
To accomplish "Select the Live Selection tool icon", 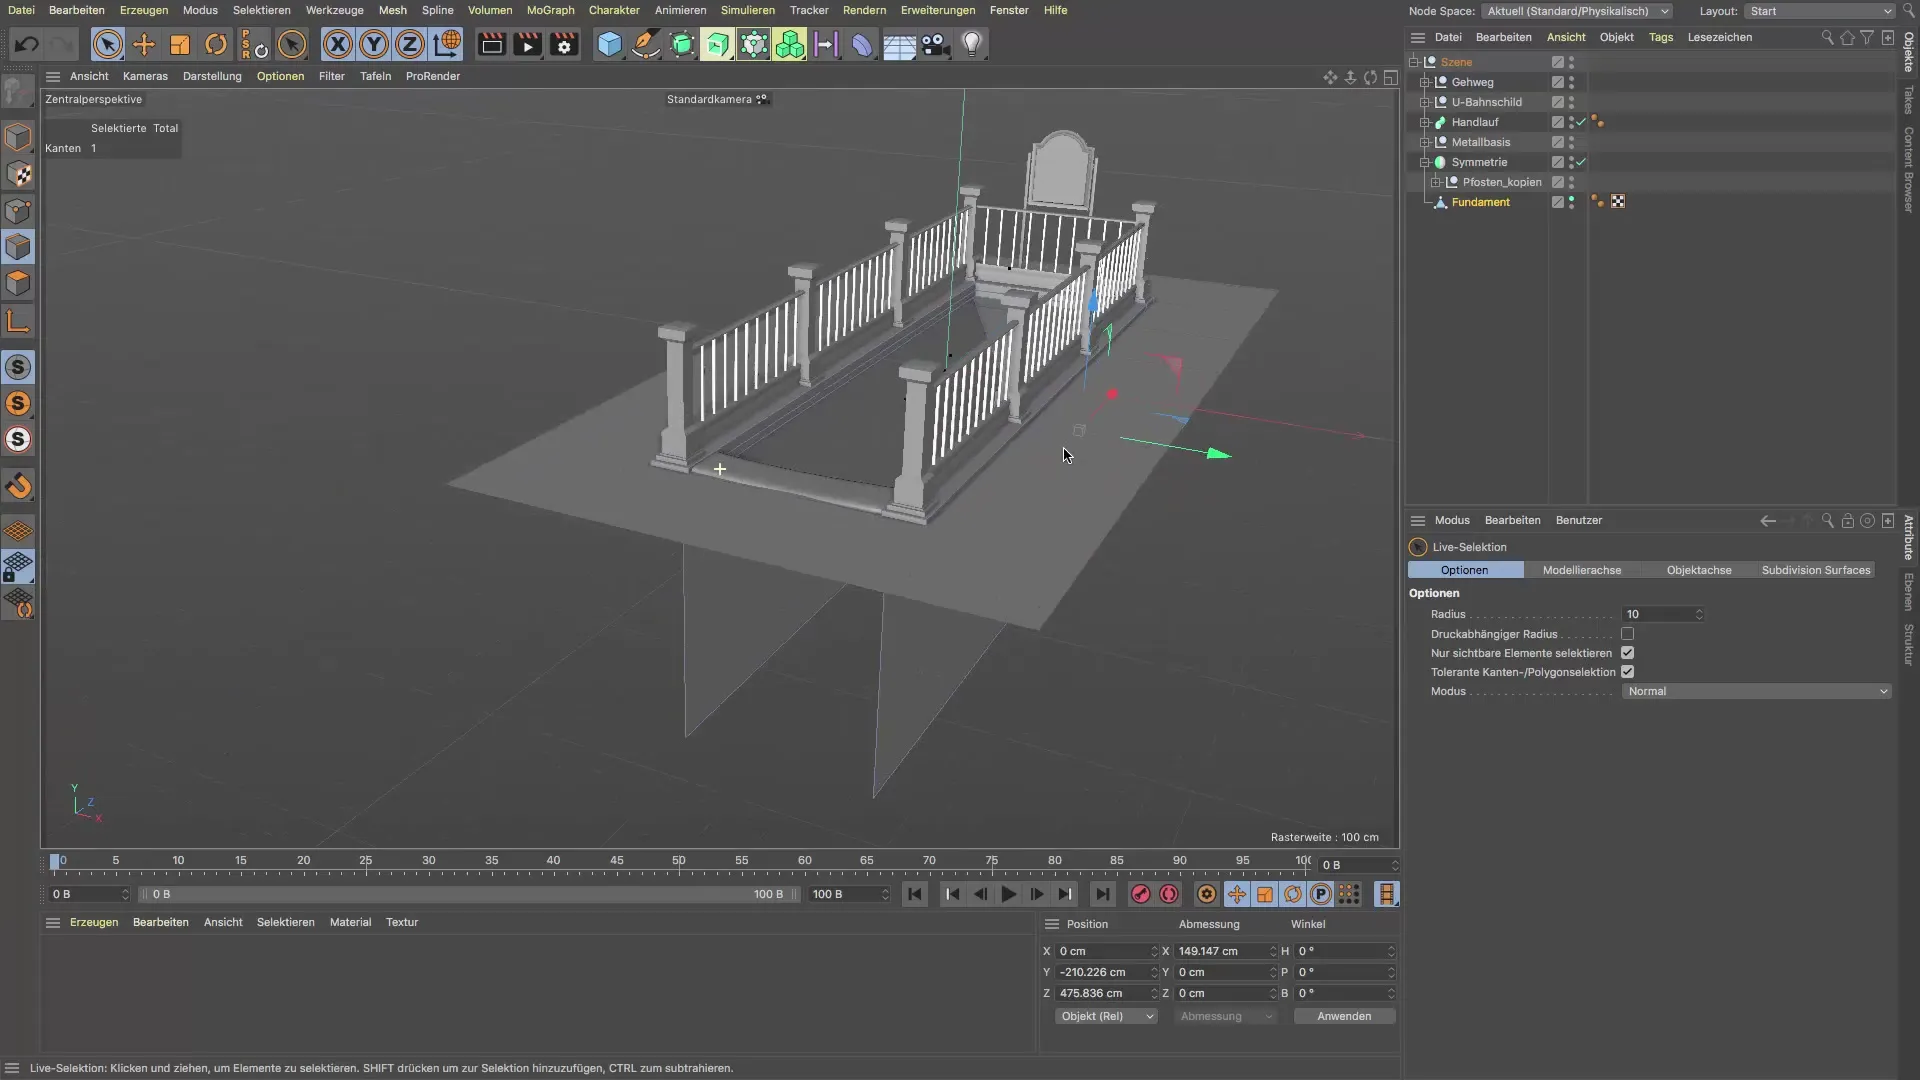I will pyautogui.click(x=108, y=44).
